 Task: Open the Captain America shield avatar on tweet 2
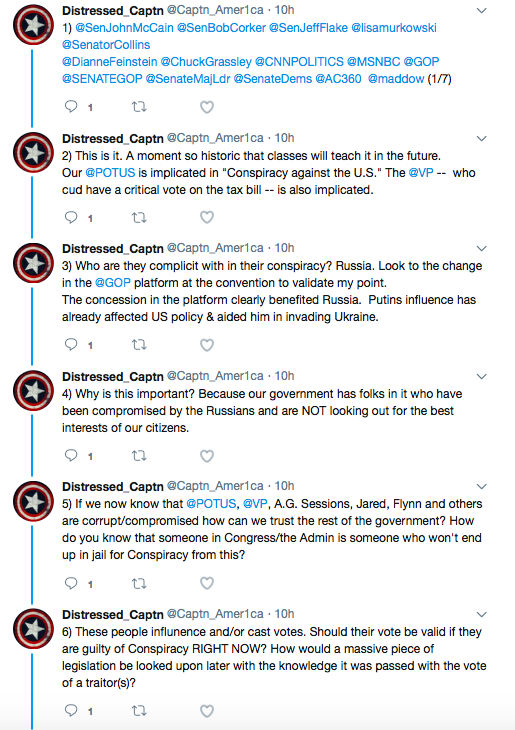click(x=34, y=153)
